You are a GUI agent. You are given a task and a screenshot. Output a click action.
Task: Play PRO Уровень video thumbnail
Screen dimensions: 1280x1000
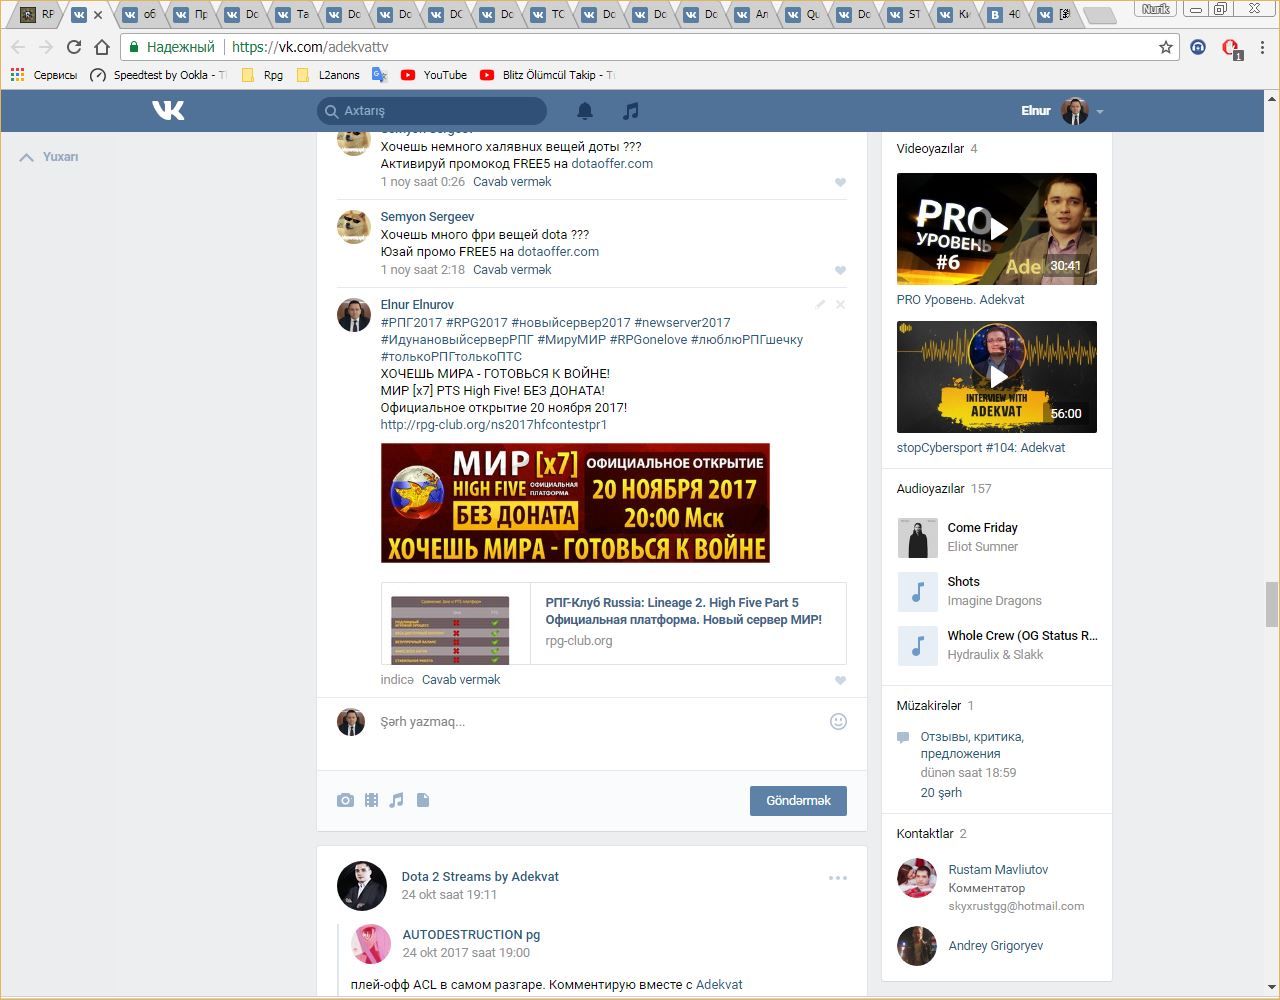point(997,229)
